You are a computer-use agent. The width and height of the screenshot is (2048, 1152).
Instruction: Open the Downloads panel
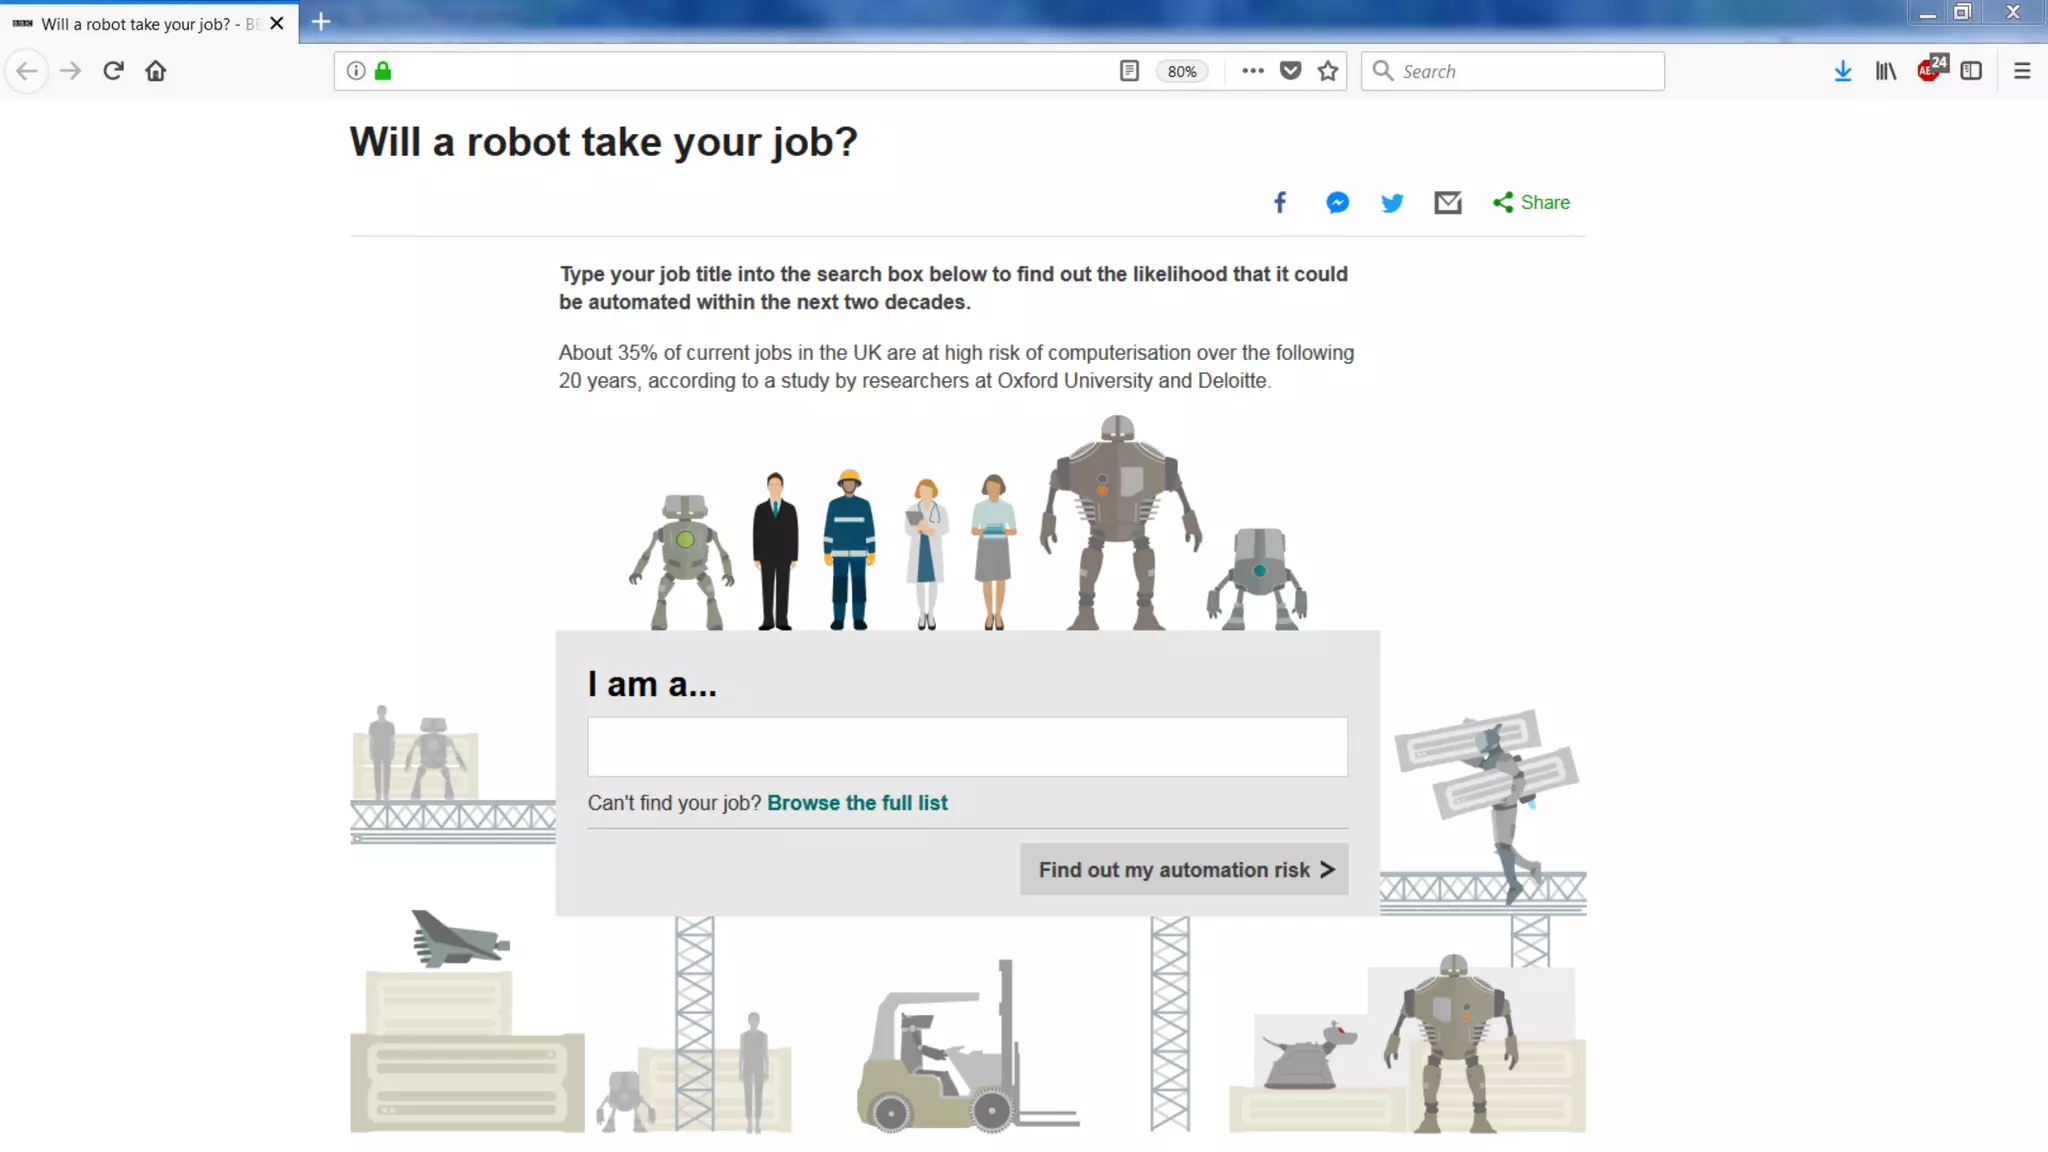click(x=1842, y=71)
